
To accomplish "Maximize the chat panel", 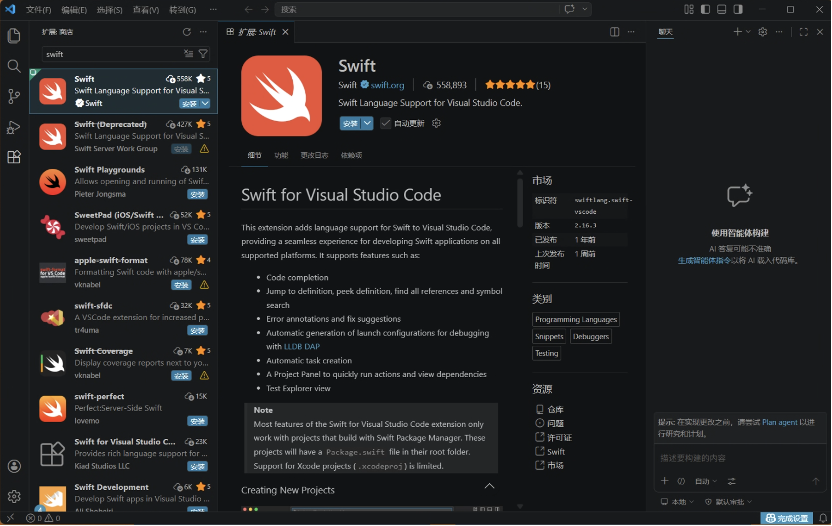I will pos(803,32).
